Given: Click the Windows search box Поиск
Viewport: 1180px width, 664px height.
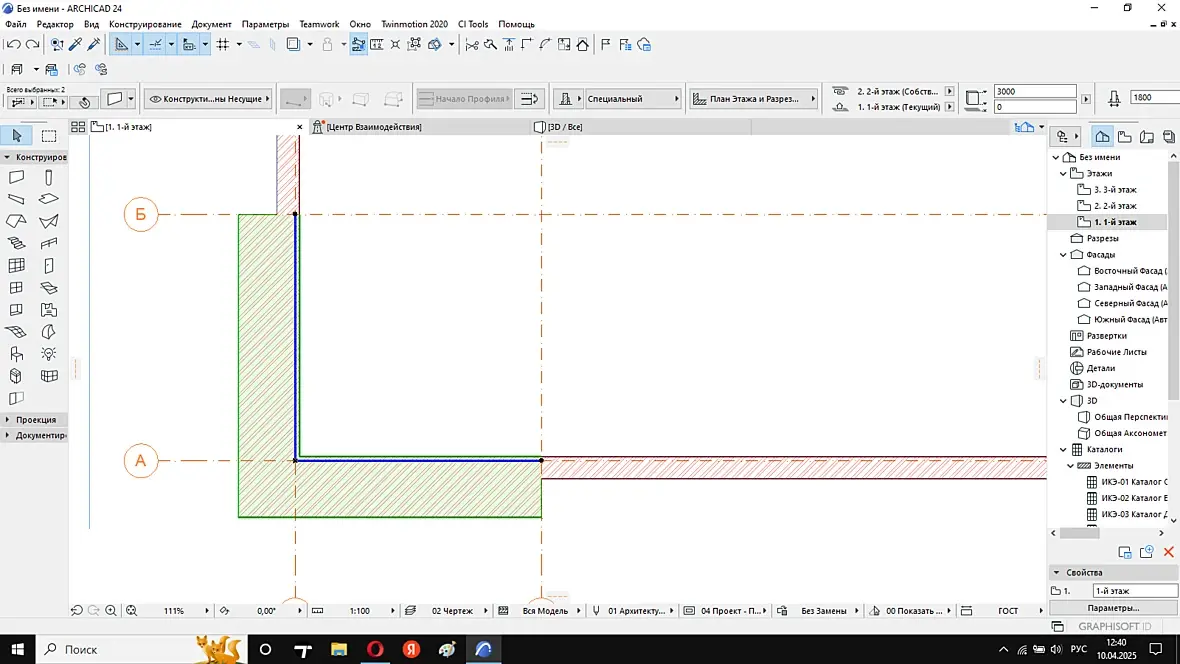Looking at the screenshot, I should [110, 649].
